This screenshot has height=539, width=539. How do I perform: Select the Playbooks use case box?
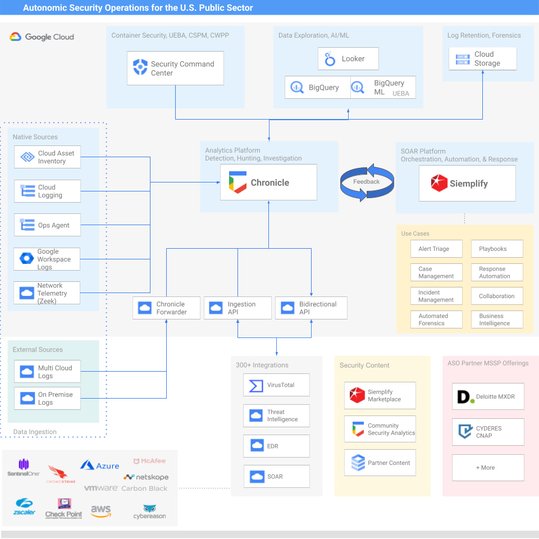click(x=497, y=249)
